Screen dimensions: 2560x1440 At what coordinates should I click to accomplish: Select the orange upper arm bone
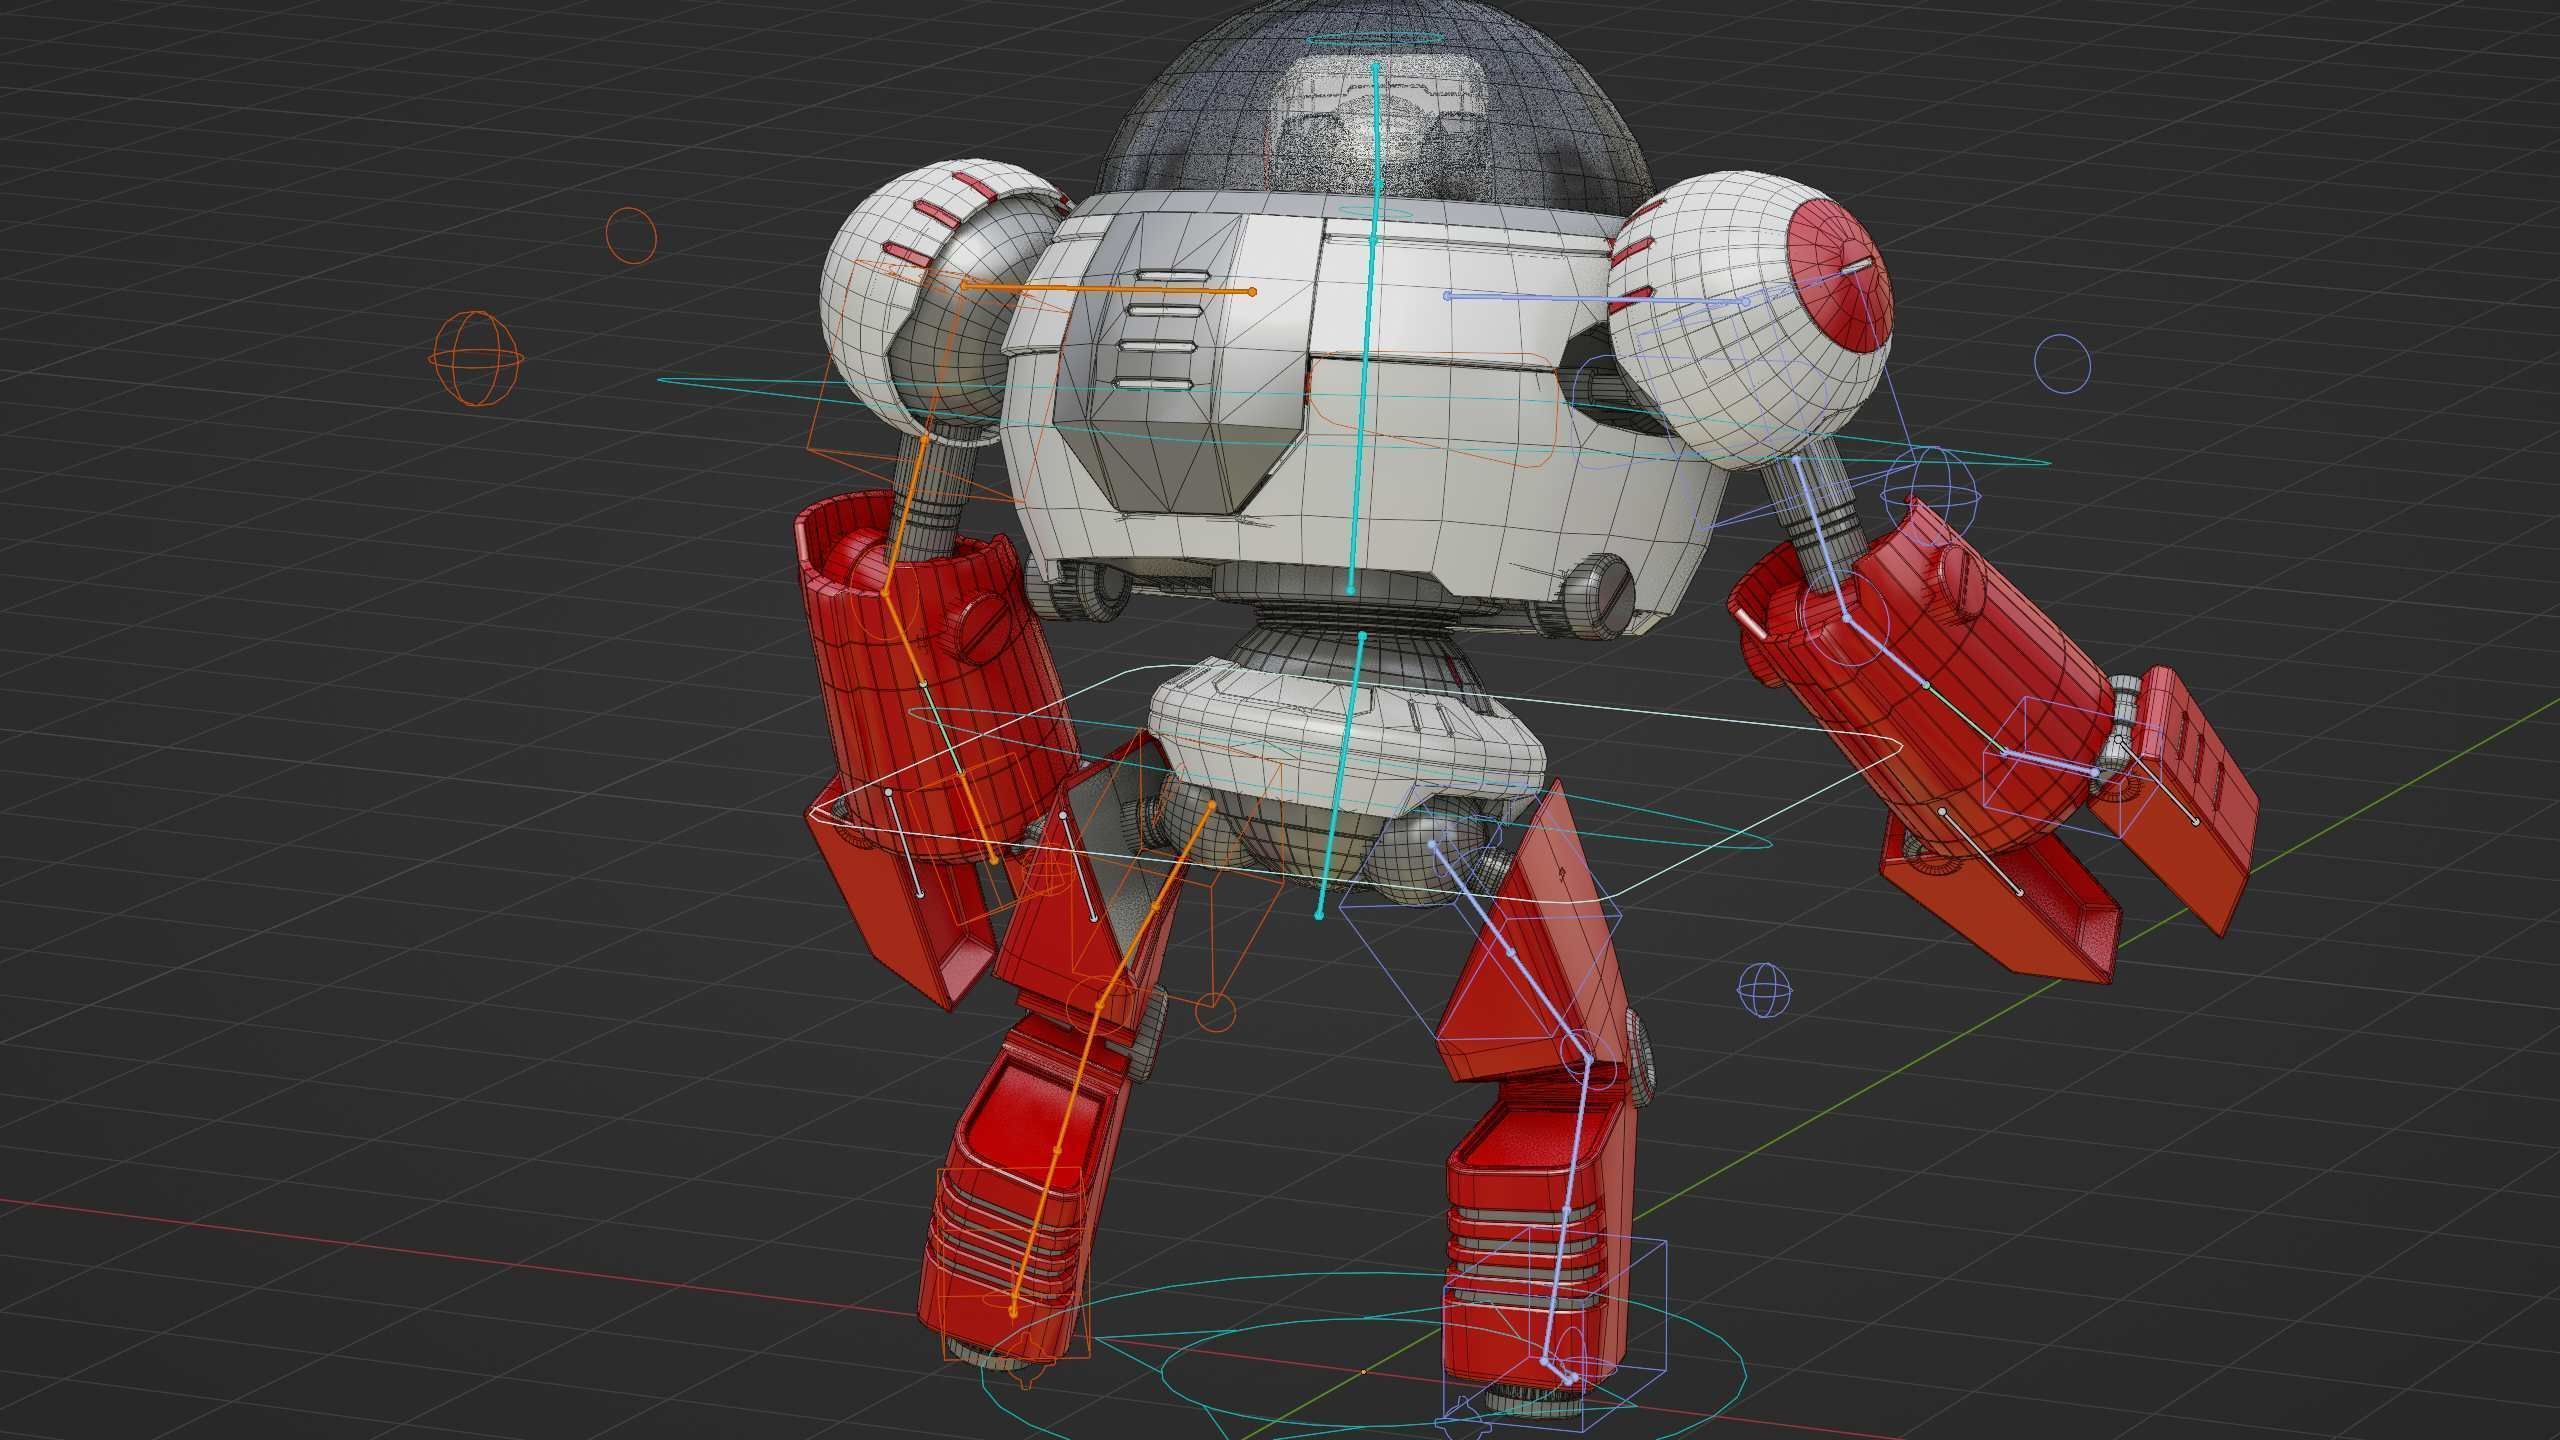click(906, 517)
